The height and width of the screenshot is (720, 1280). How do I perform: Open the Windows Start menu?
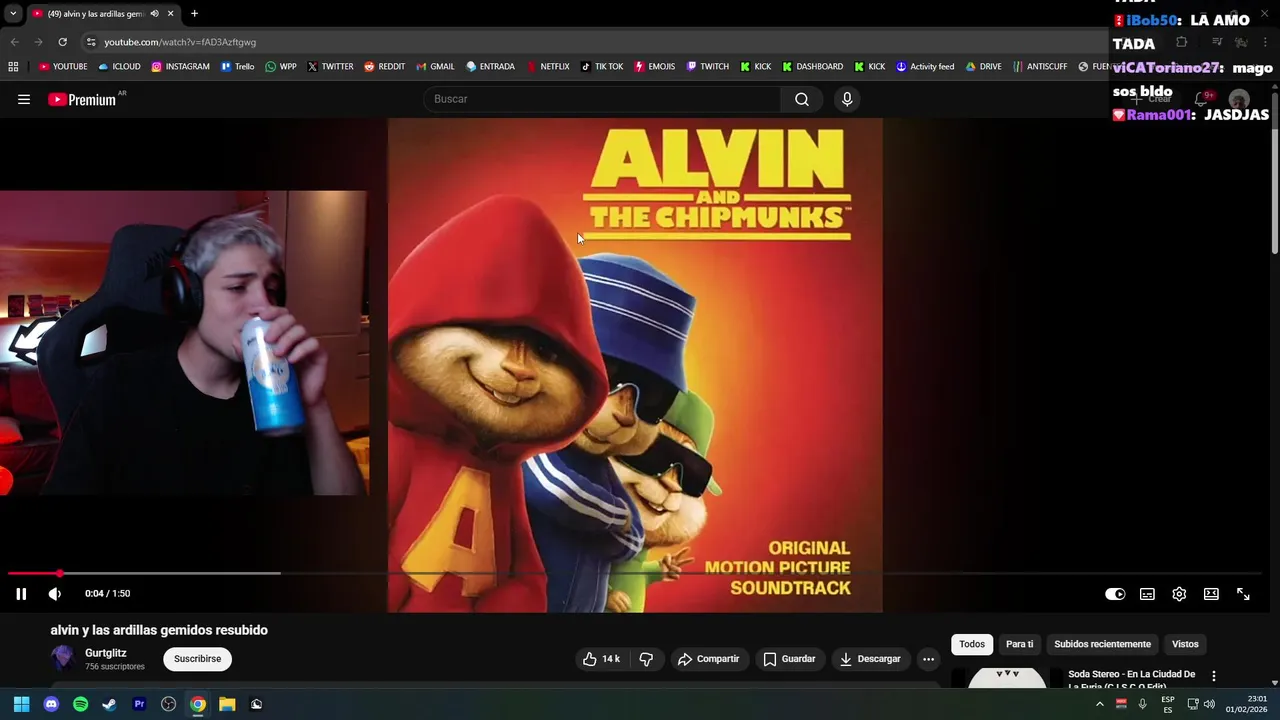[21, 704]
